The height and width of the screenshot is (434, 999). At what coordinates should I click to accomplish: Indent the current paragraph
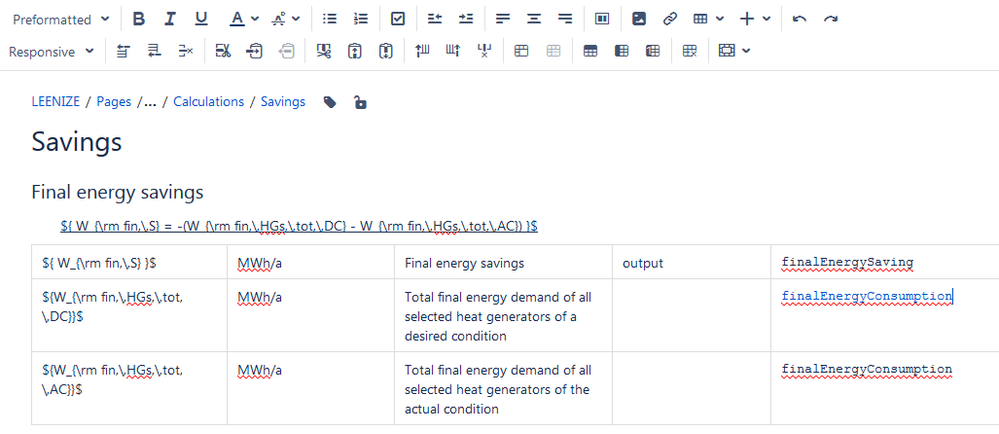pos(466,19)
